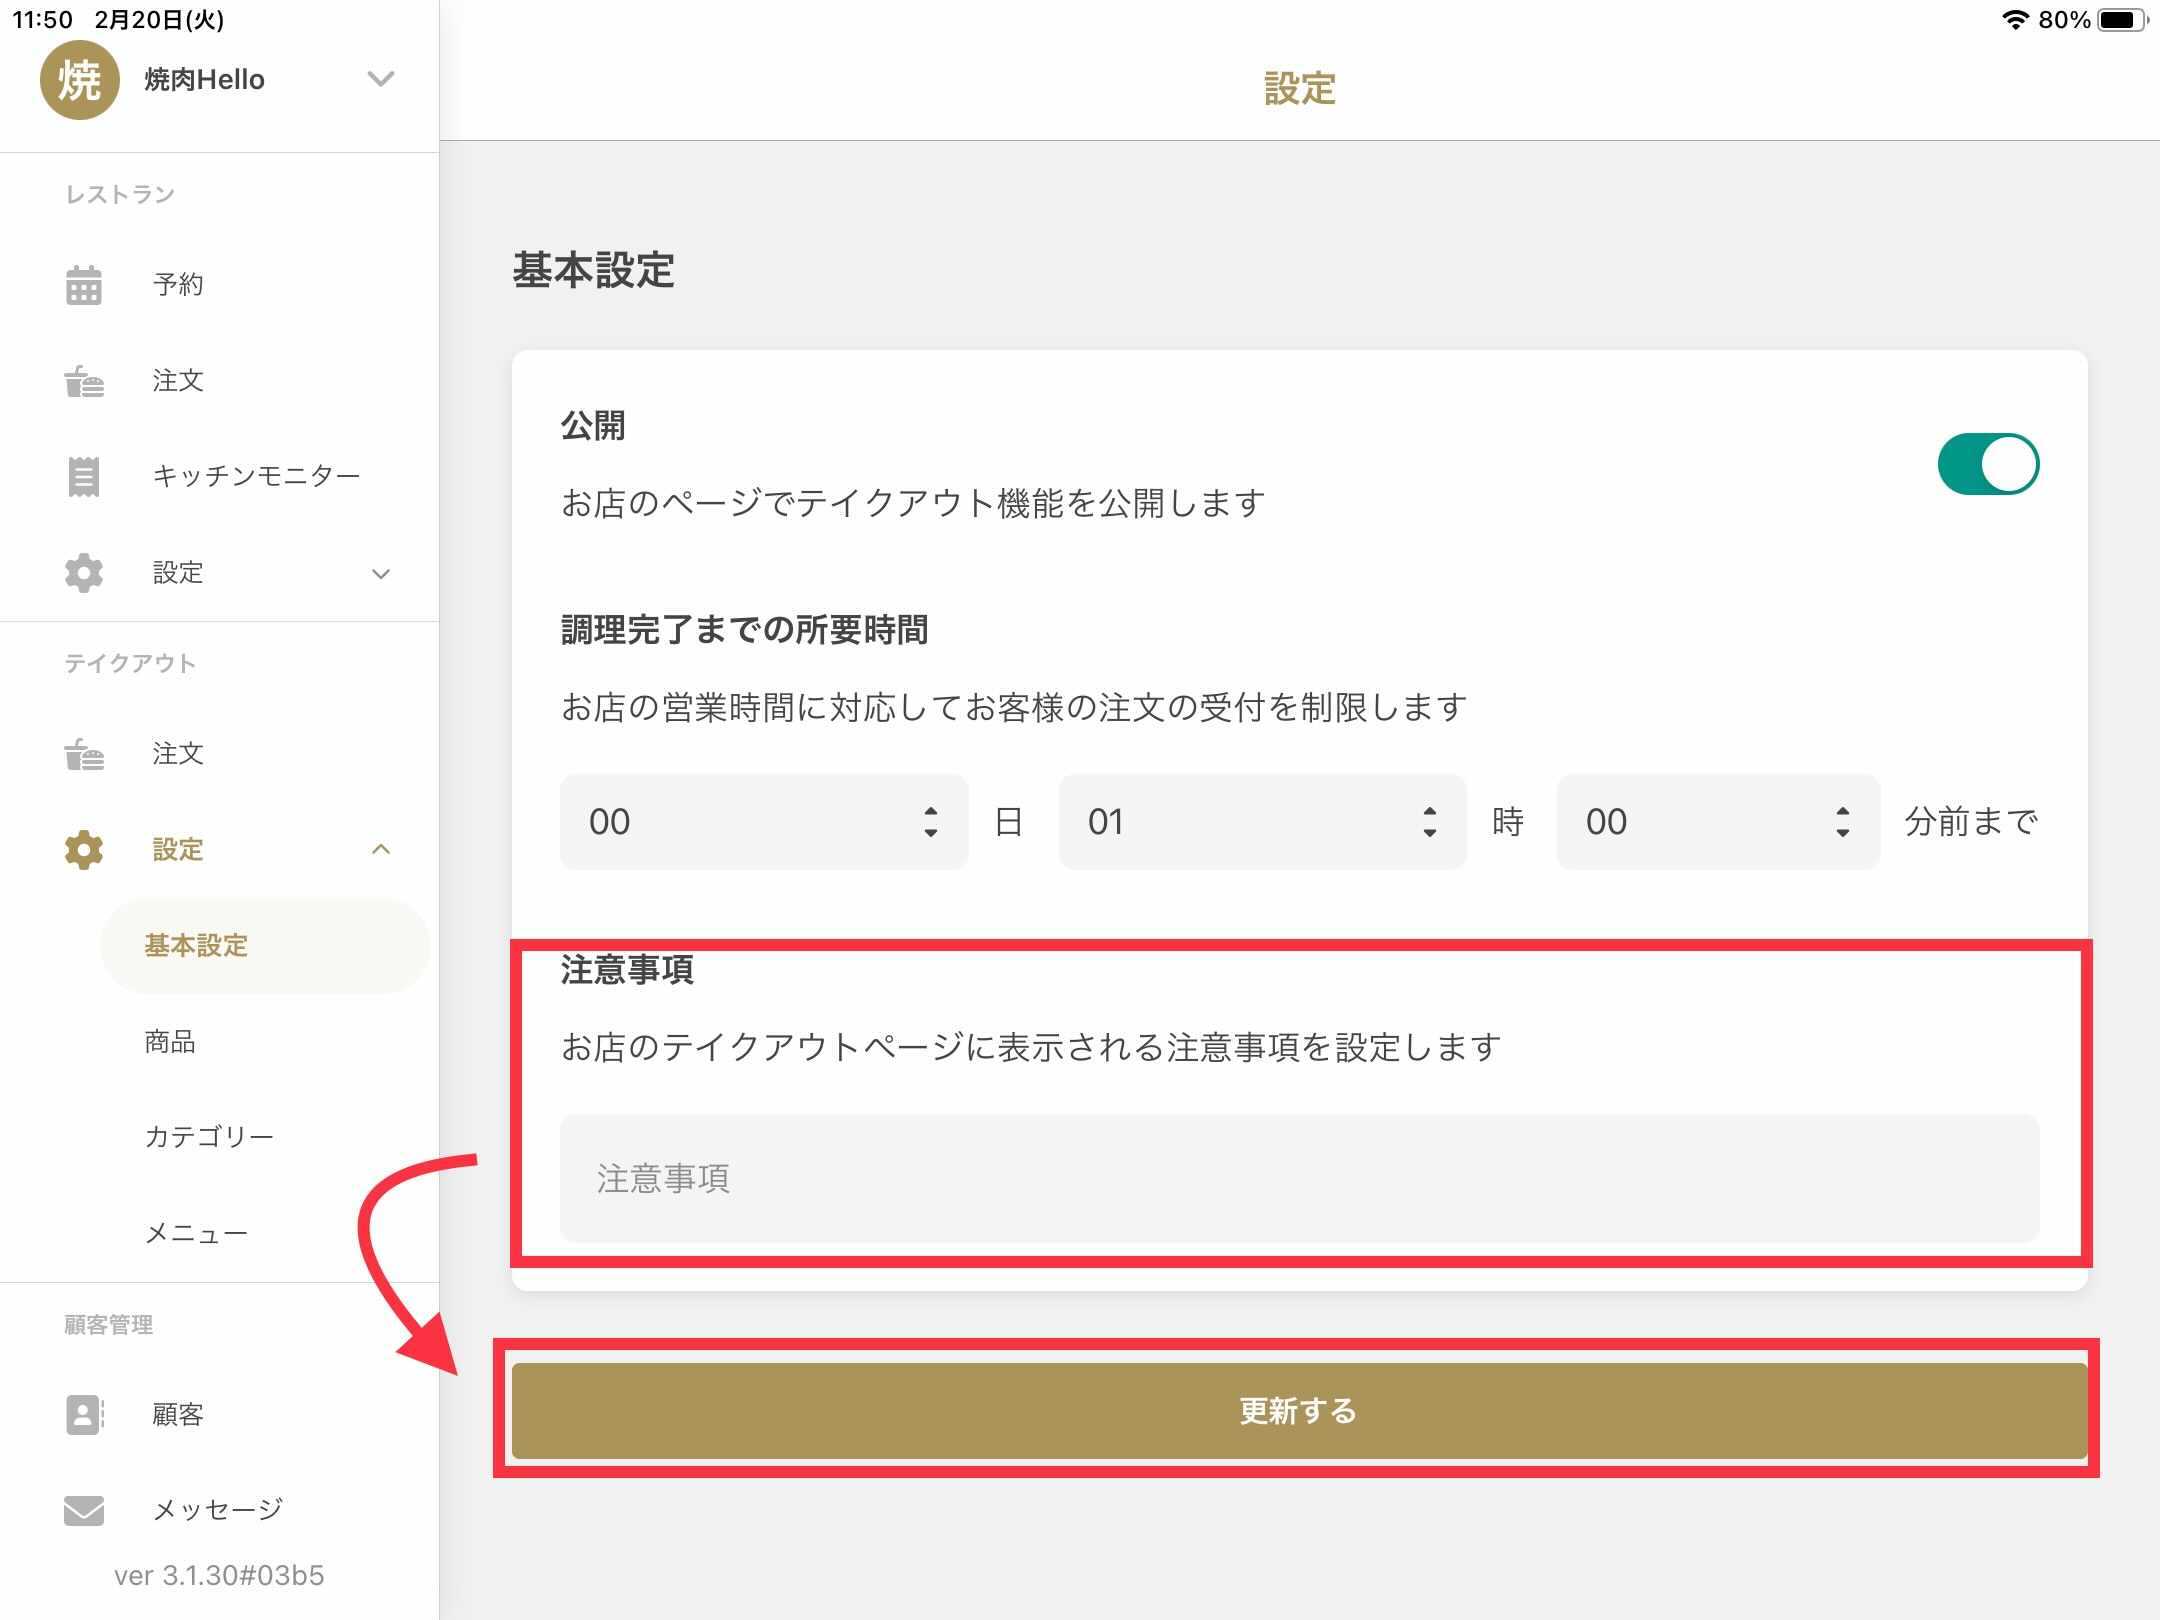The image size is (2160, 1620).
Task: Open the 顧客 contact card icon
Action: click(x=84, y=1415)
